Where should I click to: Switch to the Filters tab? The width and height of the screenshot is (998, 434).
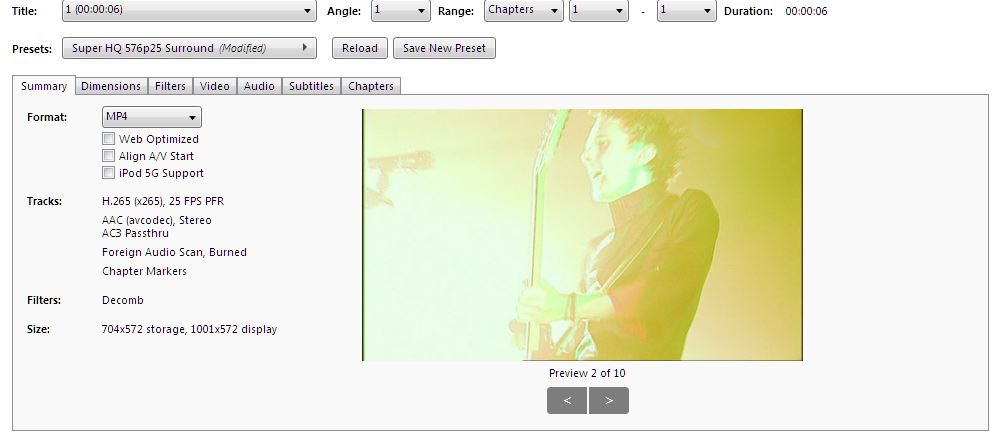(170, 86)
